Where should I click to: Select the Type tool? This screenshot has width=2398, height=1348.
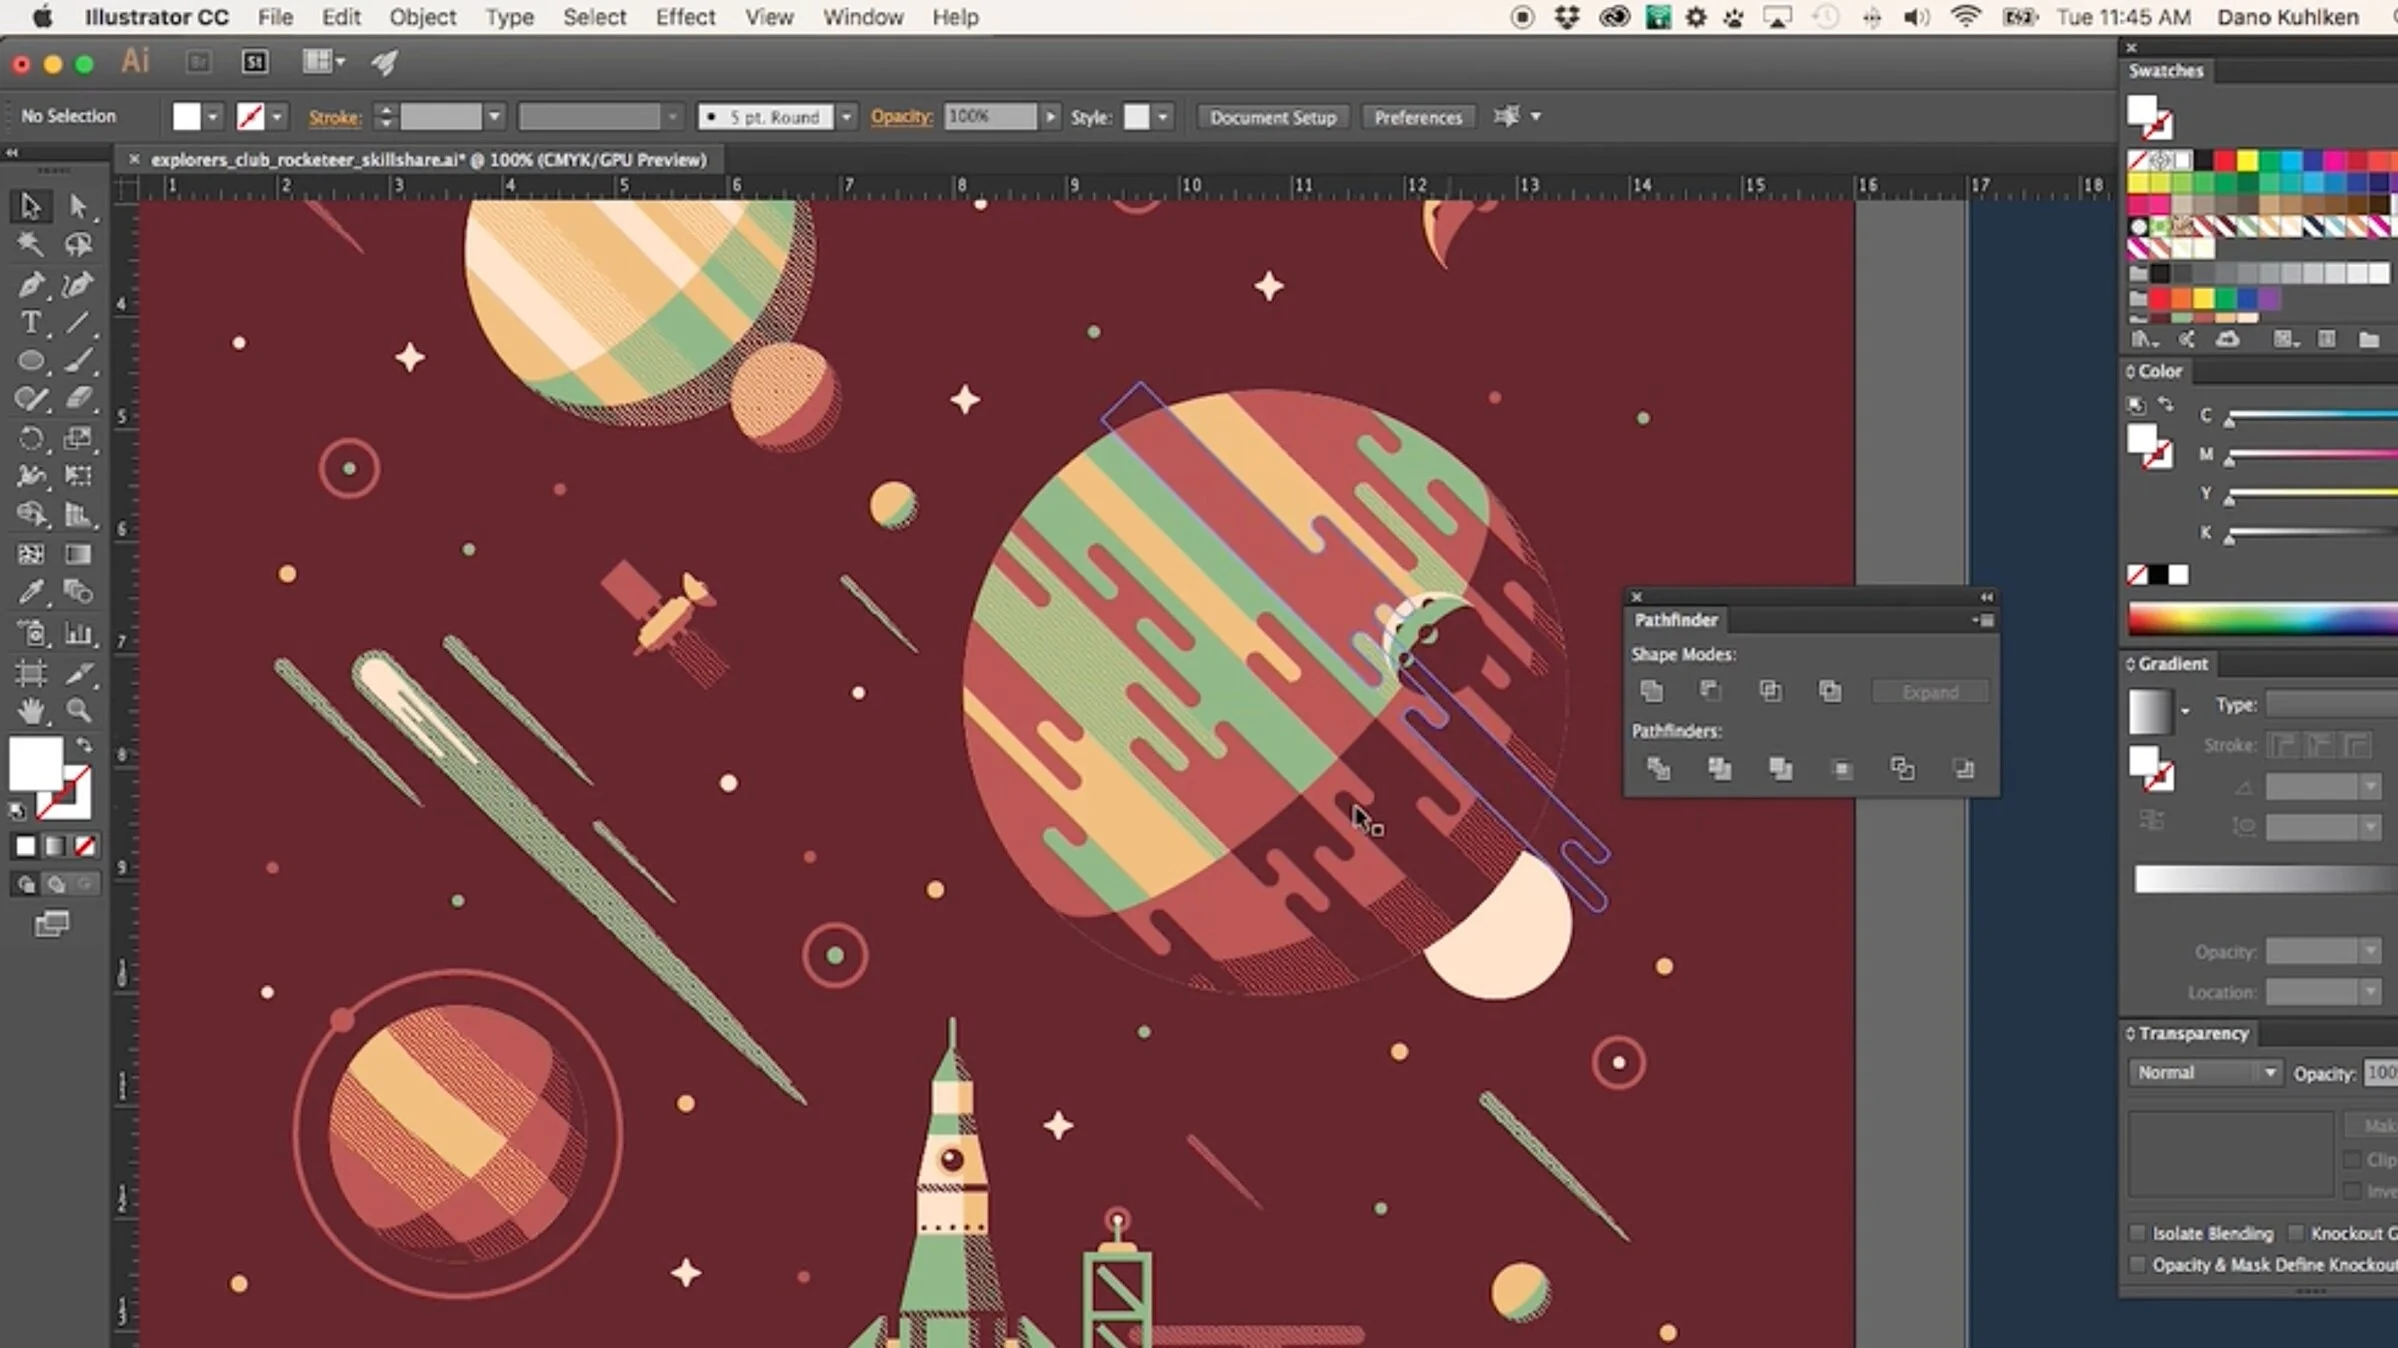[x=30, y=322]
